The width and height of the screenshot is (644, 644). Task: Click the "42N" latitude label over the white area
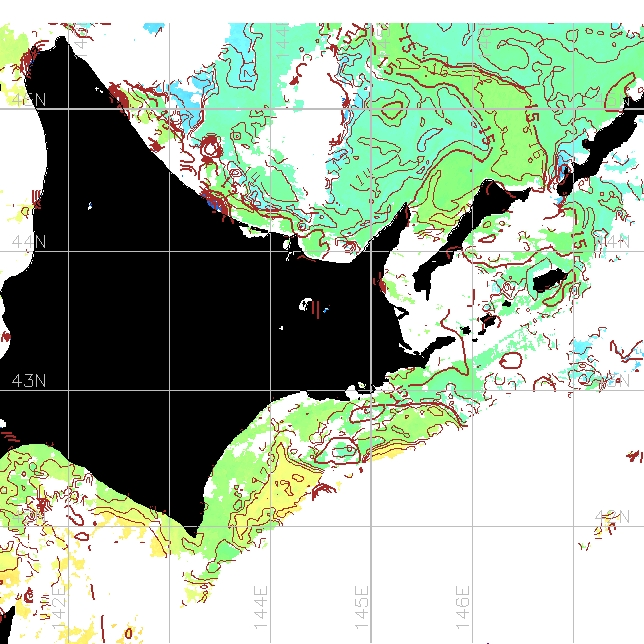pos(612,517)
